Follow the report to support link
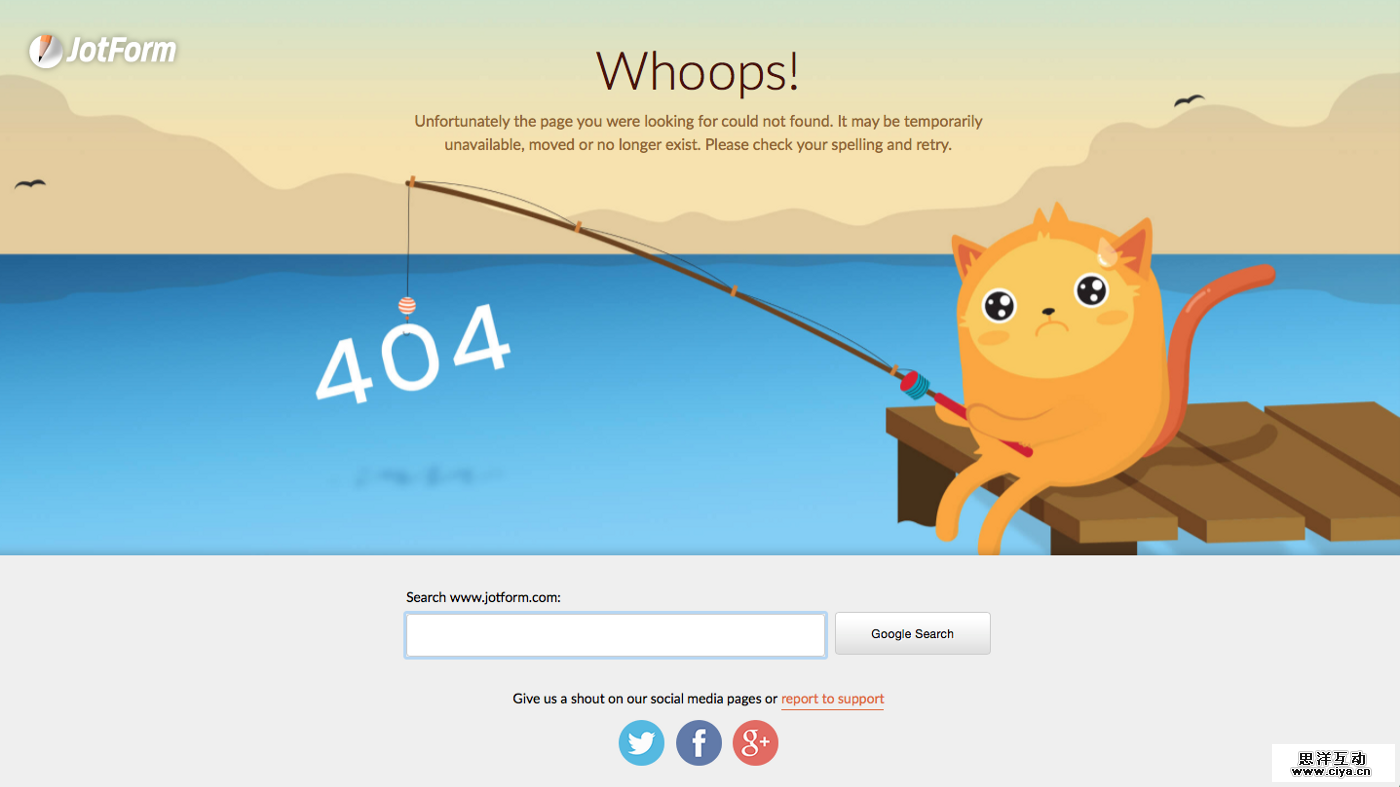This screenshot has width=1400, height=787. (x=832, y=699)
